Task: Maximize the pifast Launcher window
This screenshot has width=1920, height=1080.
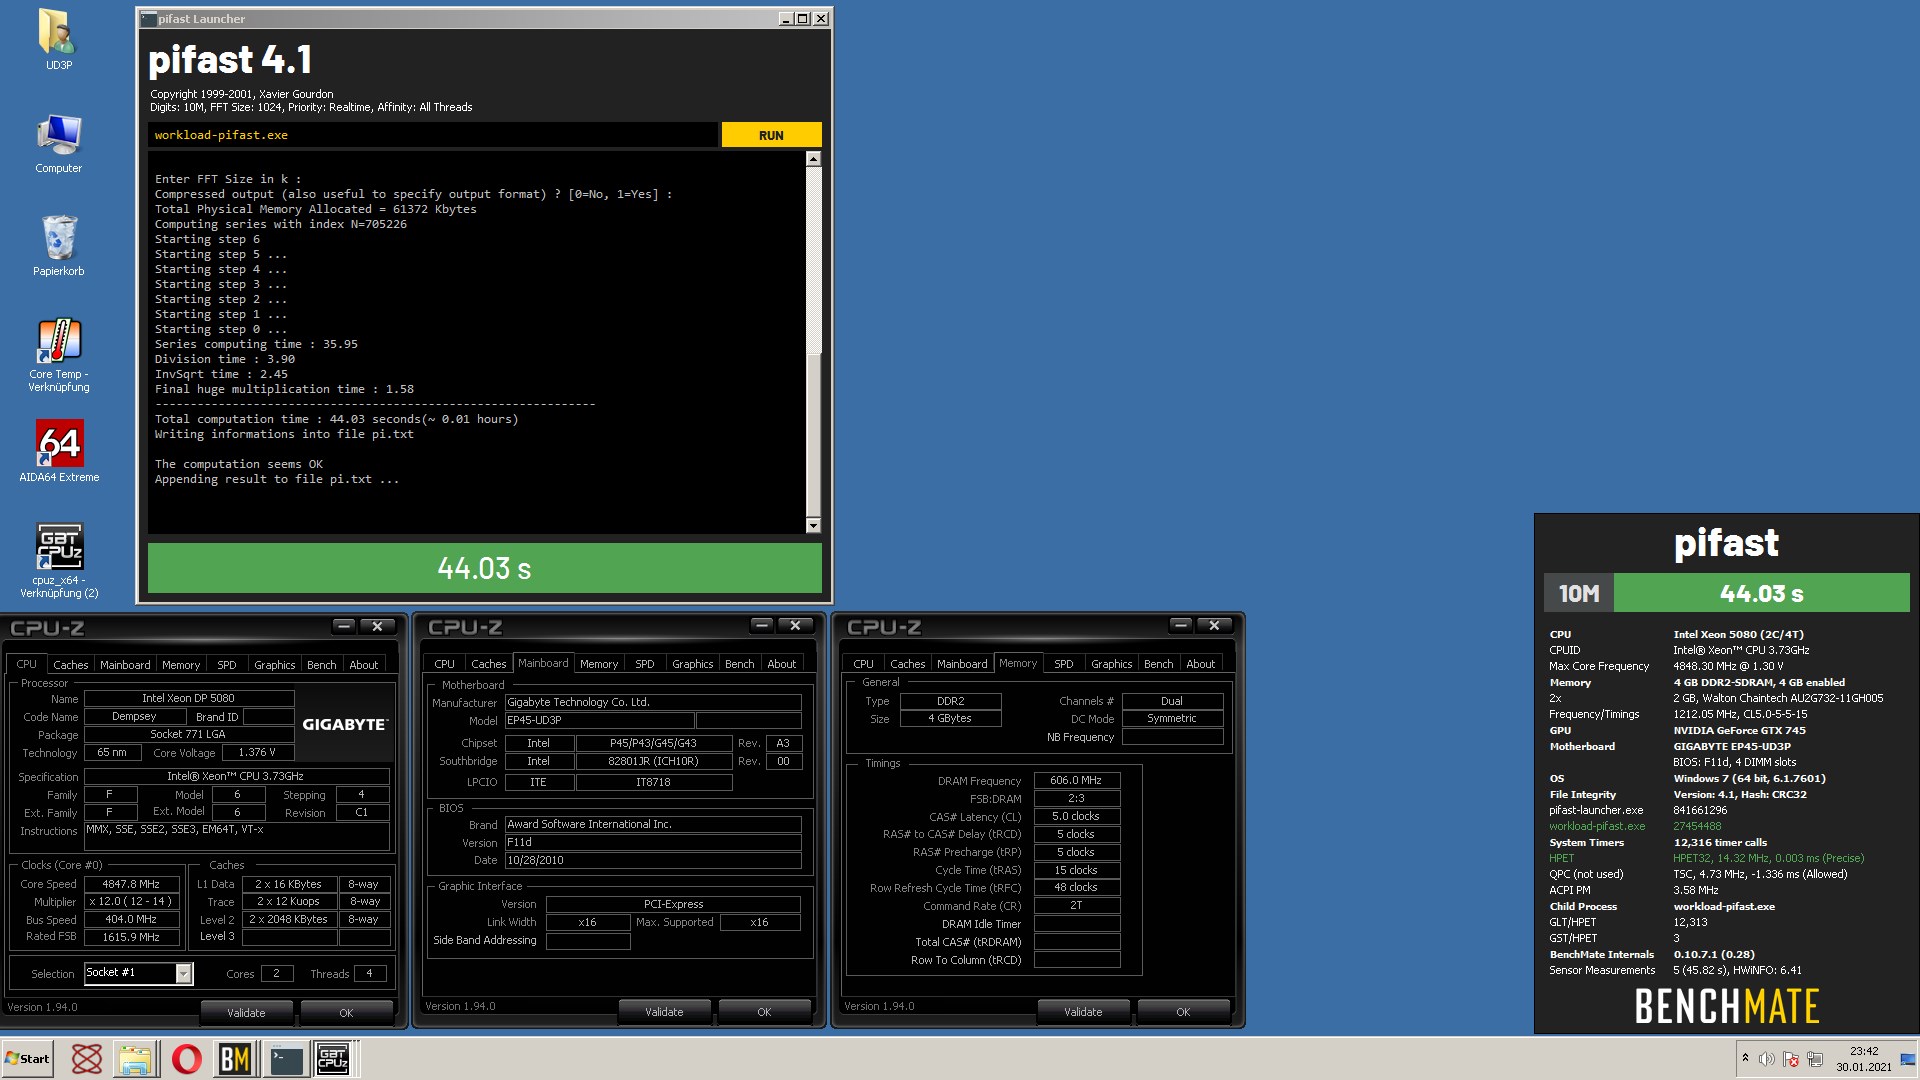Action: 802,19
